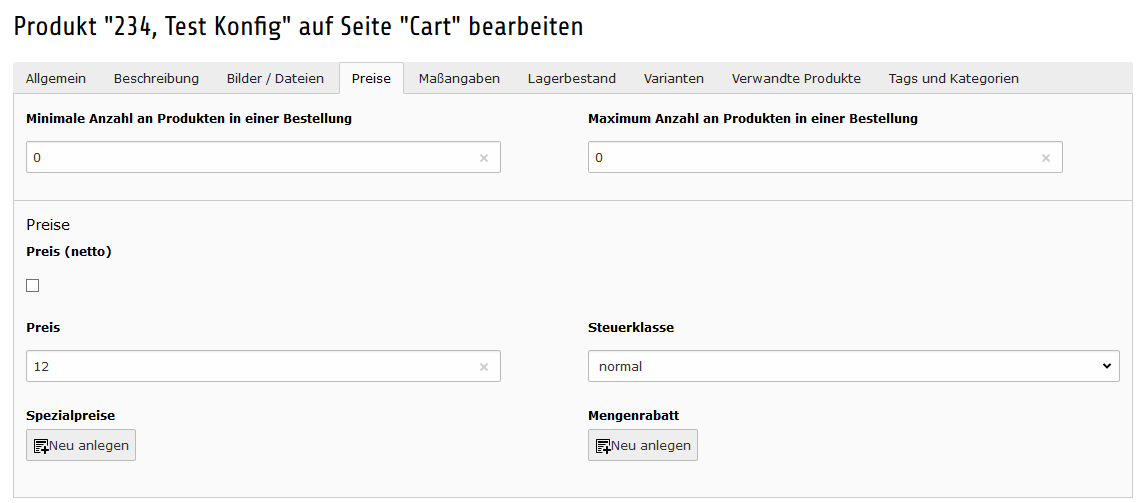Open the Beschreibung tab
Image resolution: width=1142 pixels, height=503 pixels.
click(x=156, y=79)
